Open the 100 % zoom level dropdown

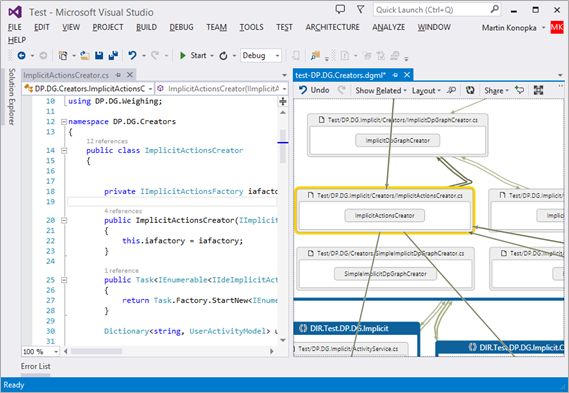pos(56,351)
